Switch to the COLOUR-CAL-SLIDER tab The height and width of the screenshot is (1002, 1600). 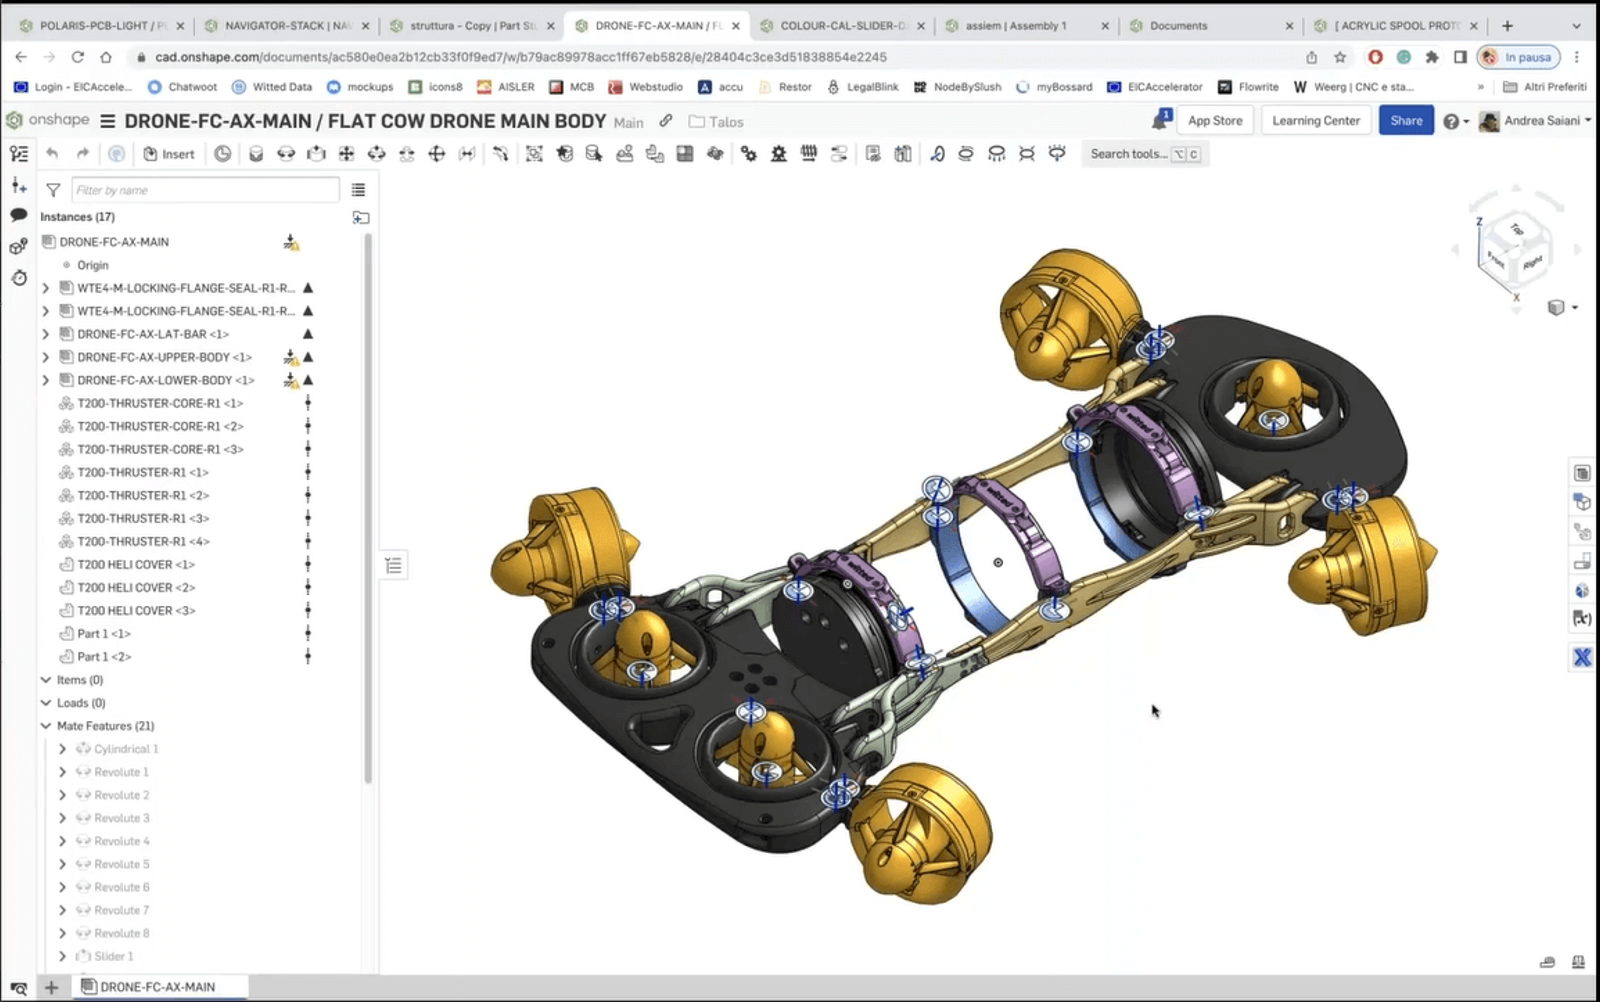click(843, 25)
